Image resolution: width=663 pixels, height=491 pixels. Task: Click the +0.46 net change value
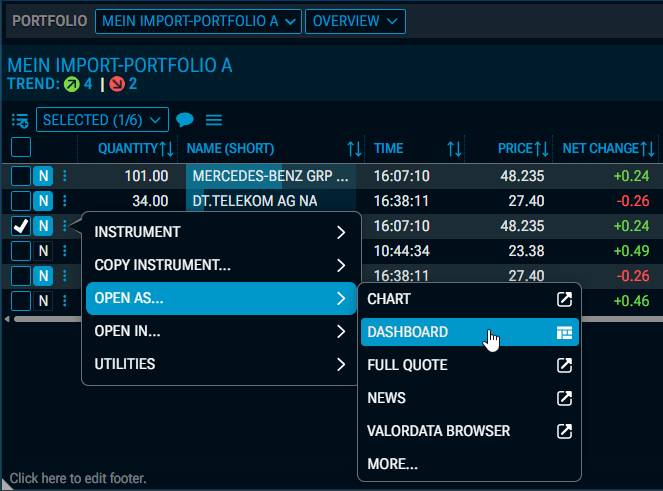click(631, 301)
